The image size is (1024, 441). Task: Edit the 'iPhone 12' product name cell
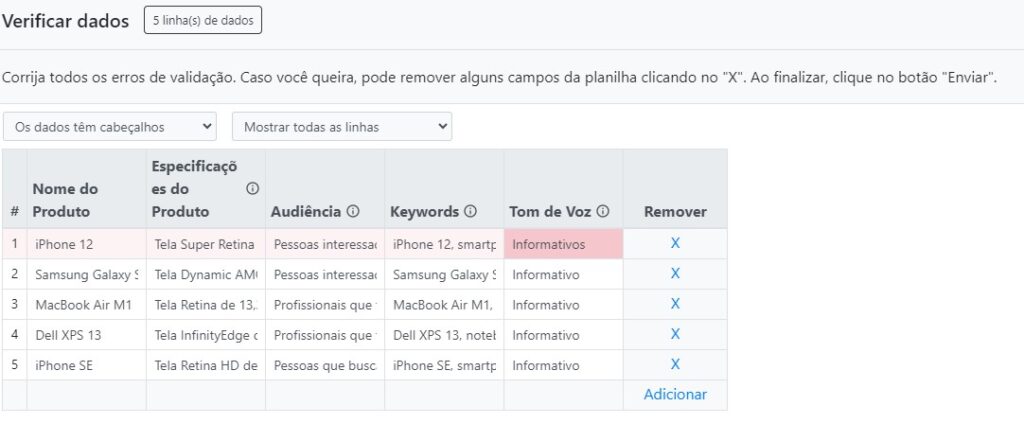pyautogui.click(x=86, y=244)
